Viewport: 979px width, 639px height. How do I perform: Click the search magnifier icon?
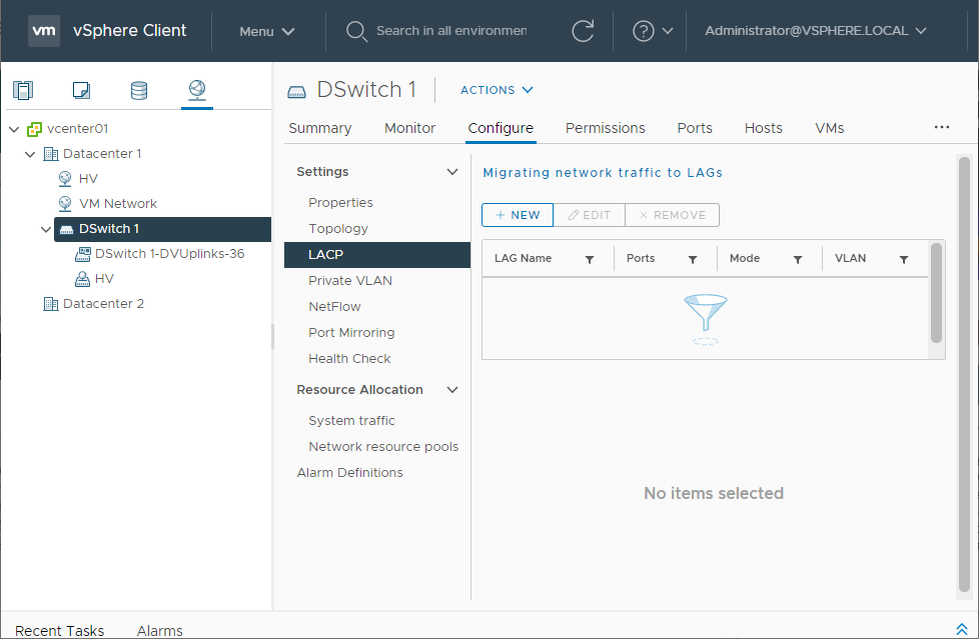pyautogui.click(x=357, y=31)
